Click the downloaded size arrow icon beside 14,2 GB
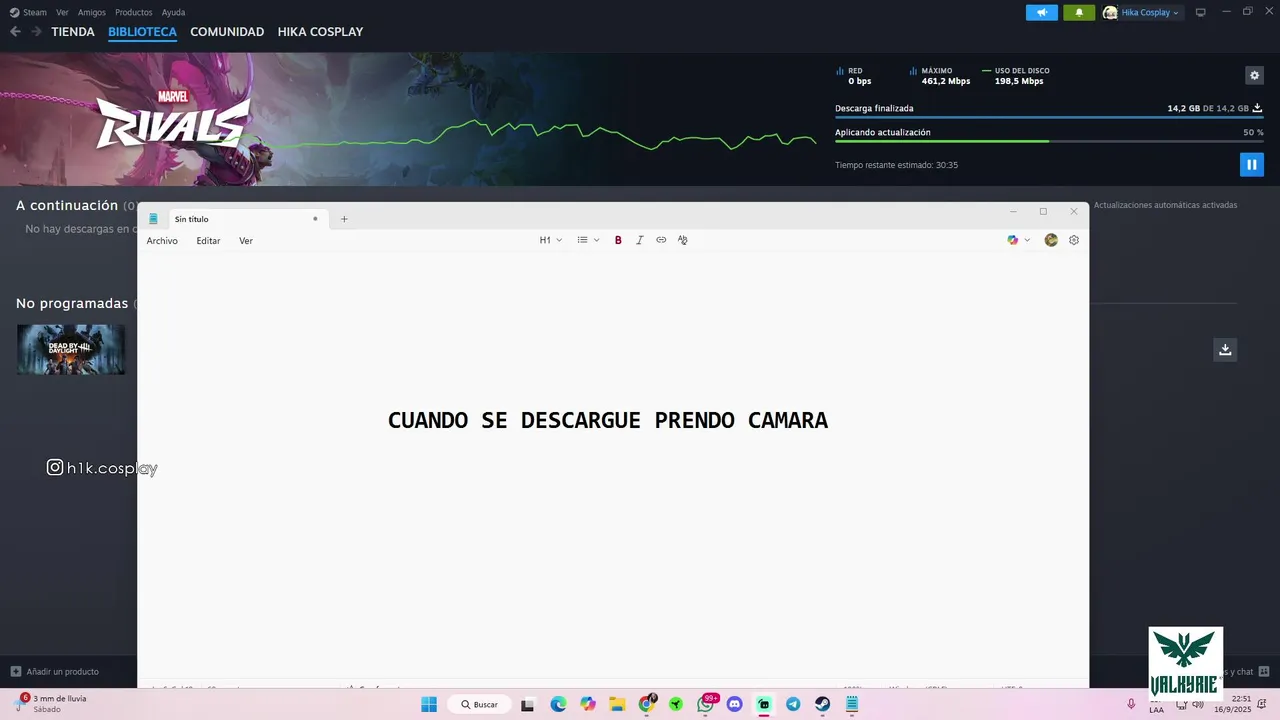This screenshot has width=1280, height=720. [x=1257, y=108]
